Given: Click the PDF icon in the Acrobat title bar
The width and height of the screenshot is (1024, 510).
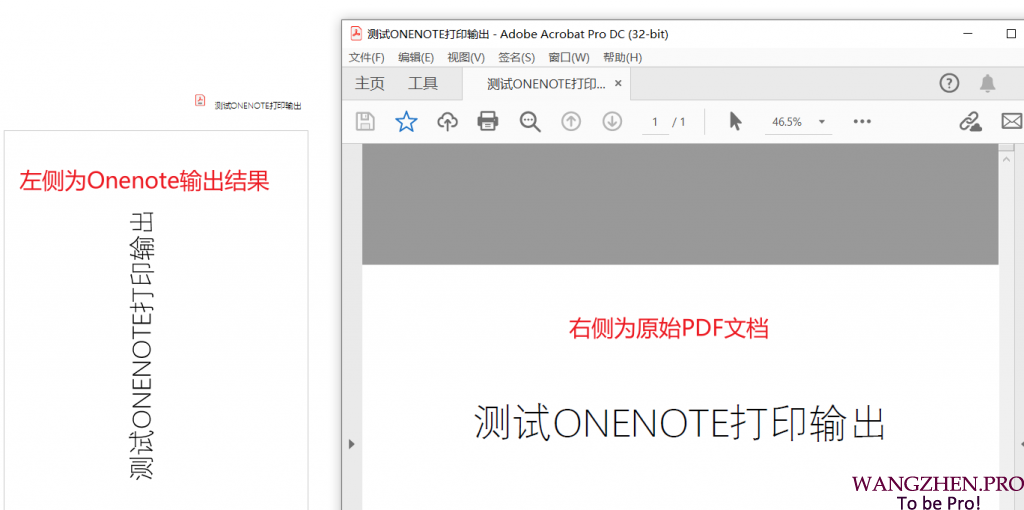Looking at the screenshot, I should (x=356, y=33).
